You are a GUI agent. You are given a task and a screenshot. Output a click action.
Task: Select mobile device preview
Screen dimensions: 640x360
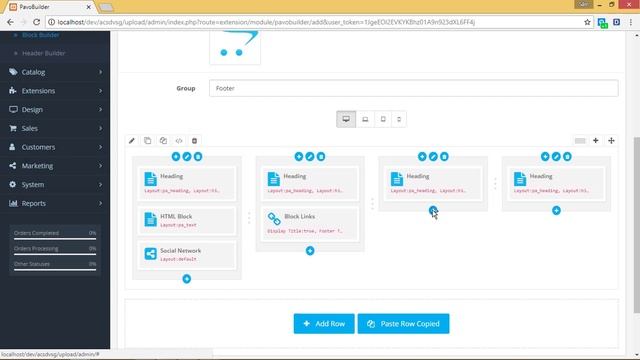point(399,119)
